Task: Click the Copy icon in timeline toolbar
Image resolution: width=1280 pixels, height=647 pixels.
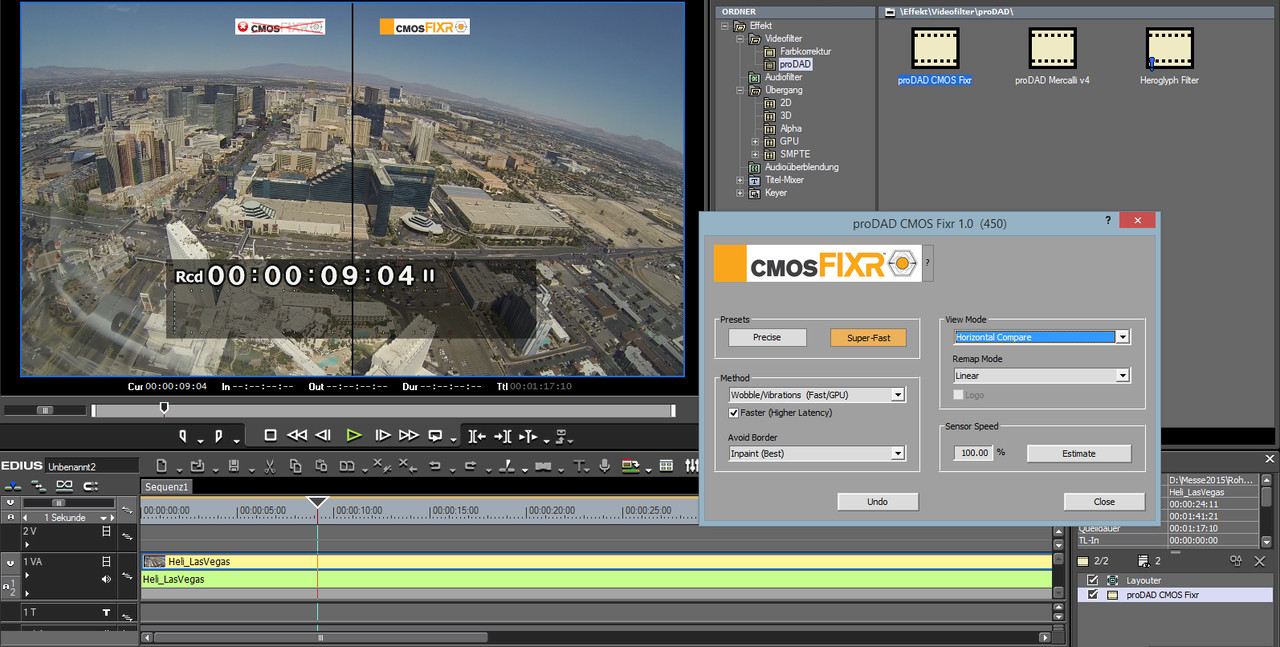Action: coord(295,466)
